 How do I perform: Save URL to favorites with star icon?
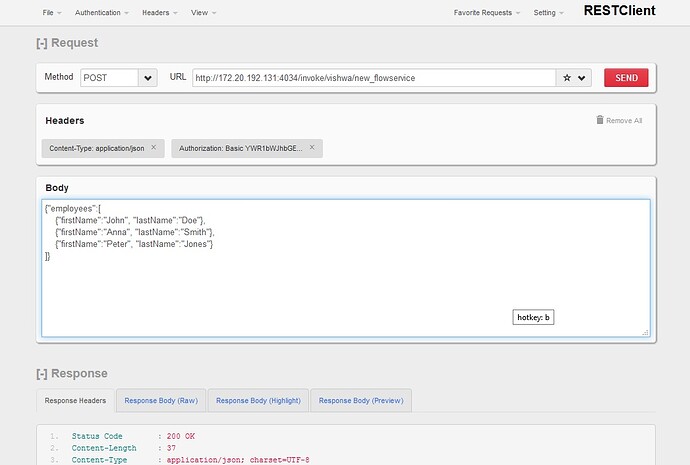point(567,78)
